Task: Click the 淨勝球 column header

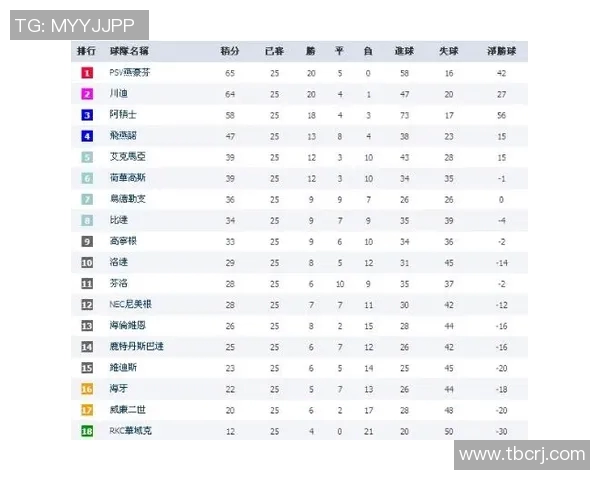Action: click(x=501, y=50)
